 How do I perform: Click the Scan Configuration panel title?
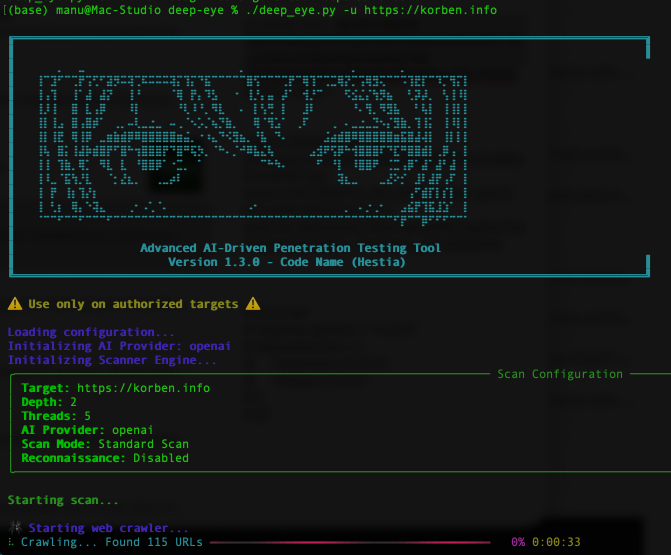[x=559, y=374]
